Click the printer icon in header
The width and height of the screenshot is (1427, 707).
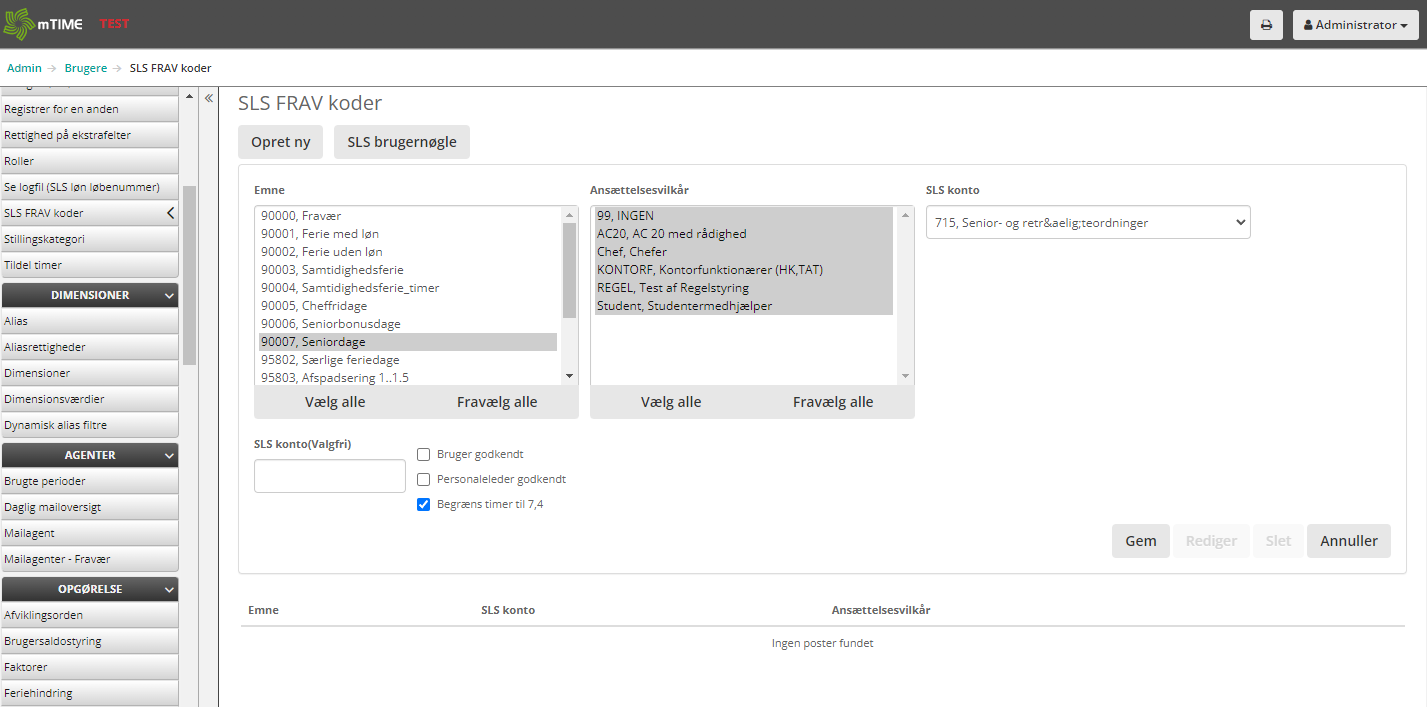(1266, 25)
